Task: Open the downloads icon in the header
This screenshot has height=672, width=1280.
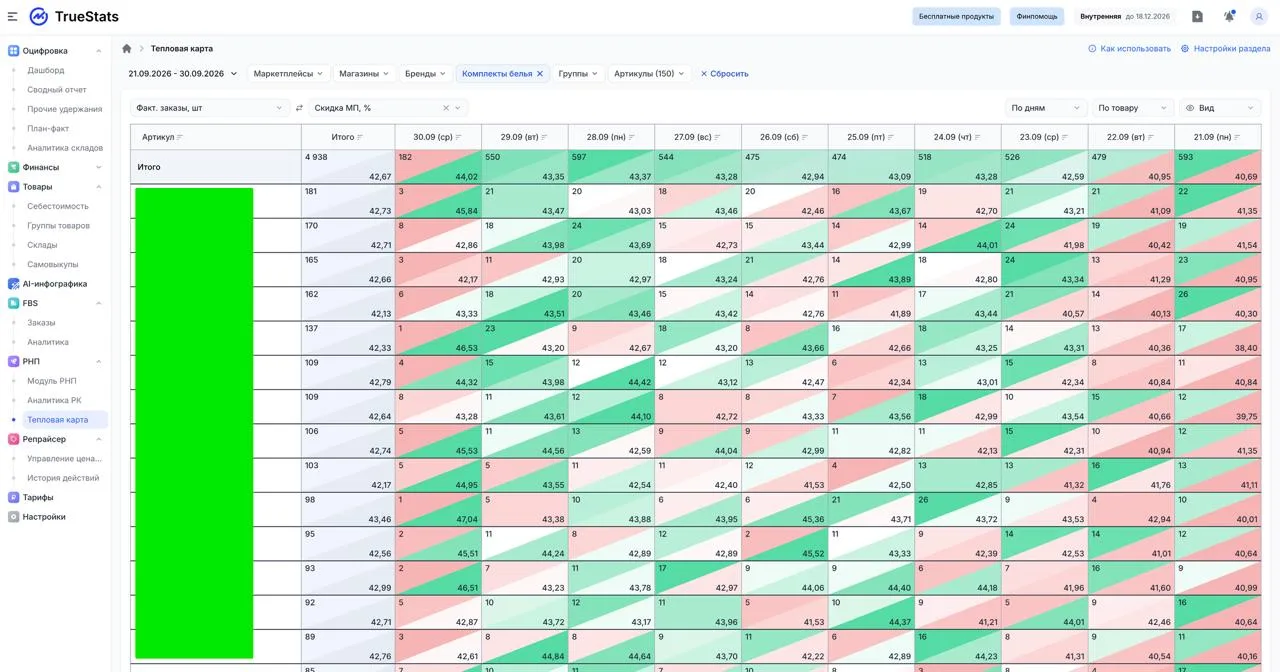Action: click(x=1197, y=16)
